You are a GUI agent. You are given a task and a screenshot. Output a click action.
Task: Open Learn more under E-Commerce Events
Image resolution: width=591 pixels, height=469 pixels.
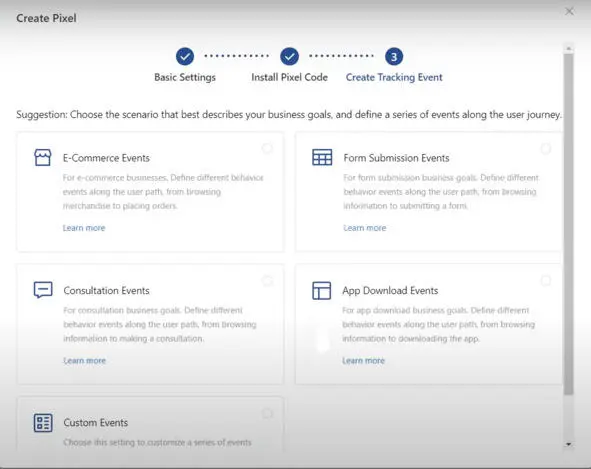[84, 228]
